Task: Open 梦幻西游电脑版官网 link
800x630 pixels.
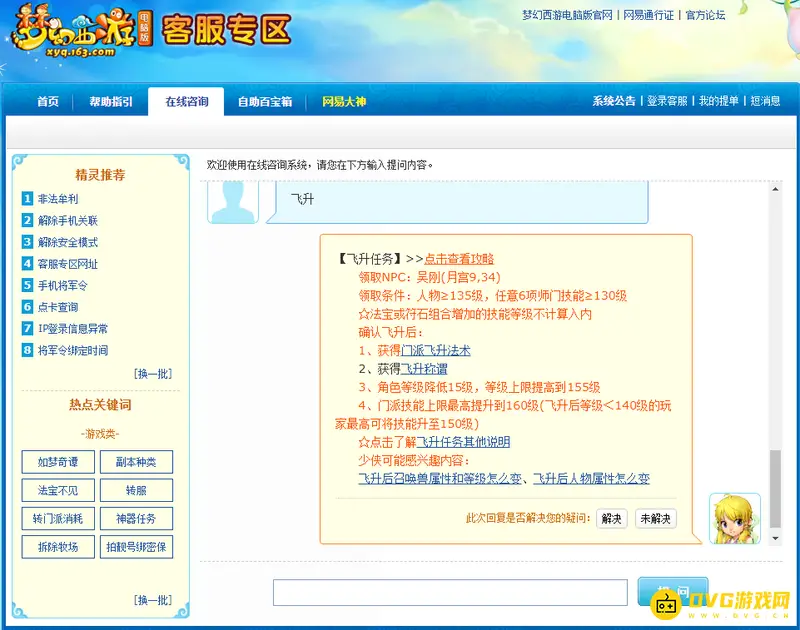Action: [567, 15]
